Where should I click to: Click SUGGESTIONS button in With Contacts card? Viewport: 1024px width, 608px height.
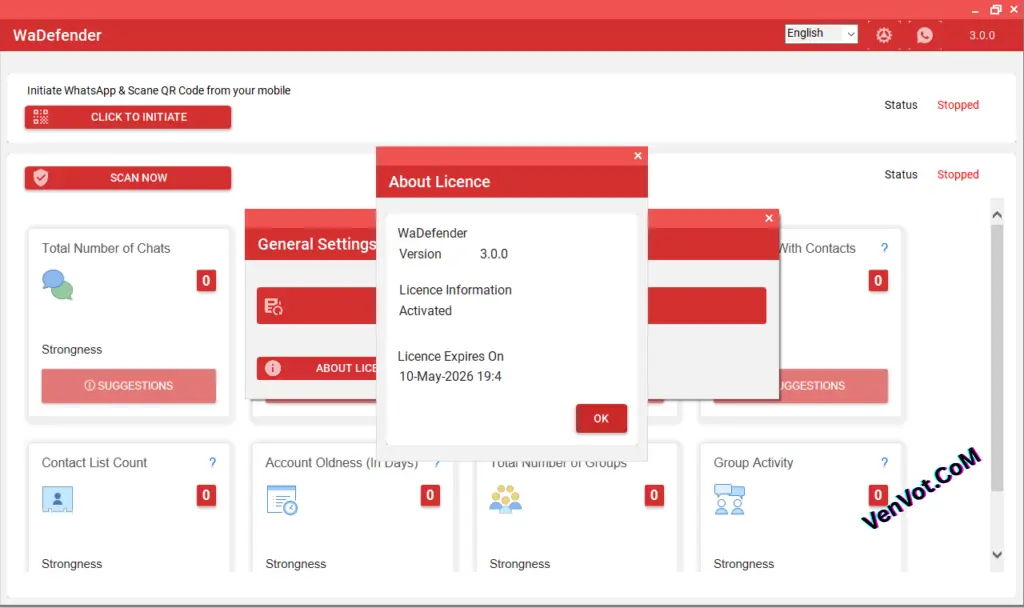pos(833,386)
